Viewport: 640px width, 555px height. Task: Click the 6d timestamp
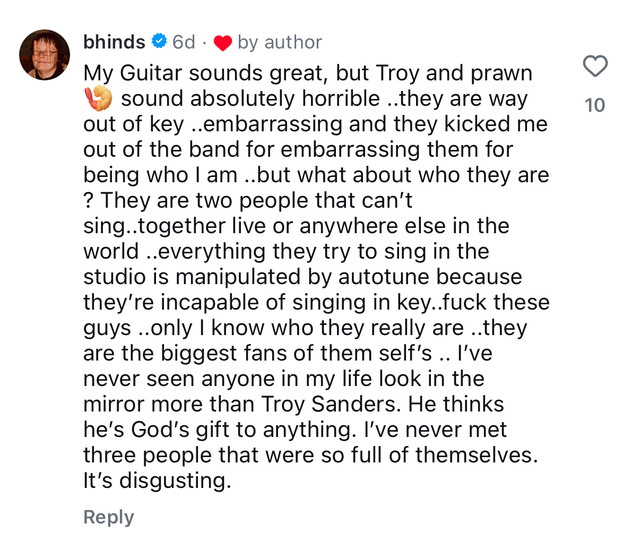click(x=184, y=42)
